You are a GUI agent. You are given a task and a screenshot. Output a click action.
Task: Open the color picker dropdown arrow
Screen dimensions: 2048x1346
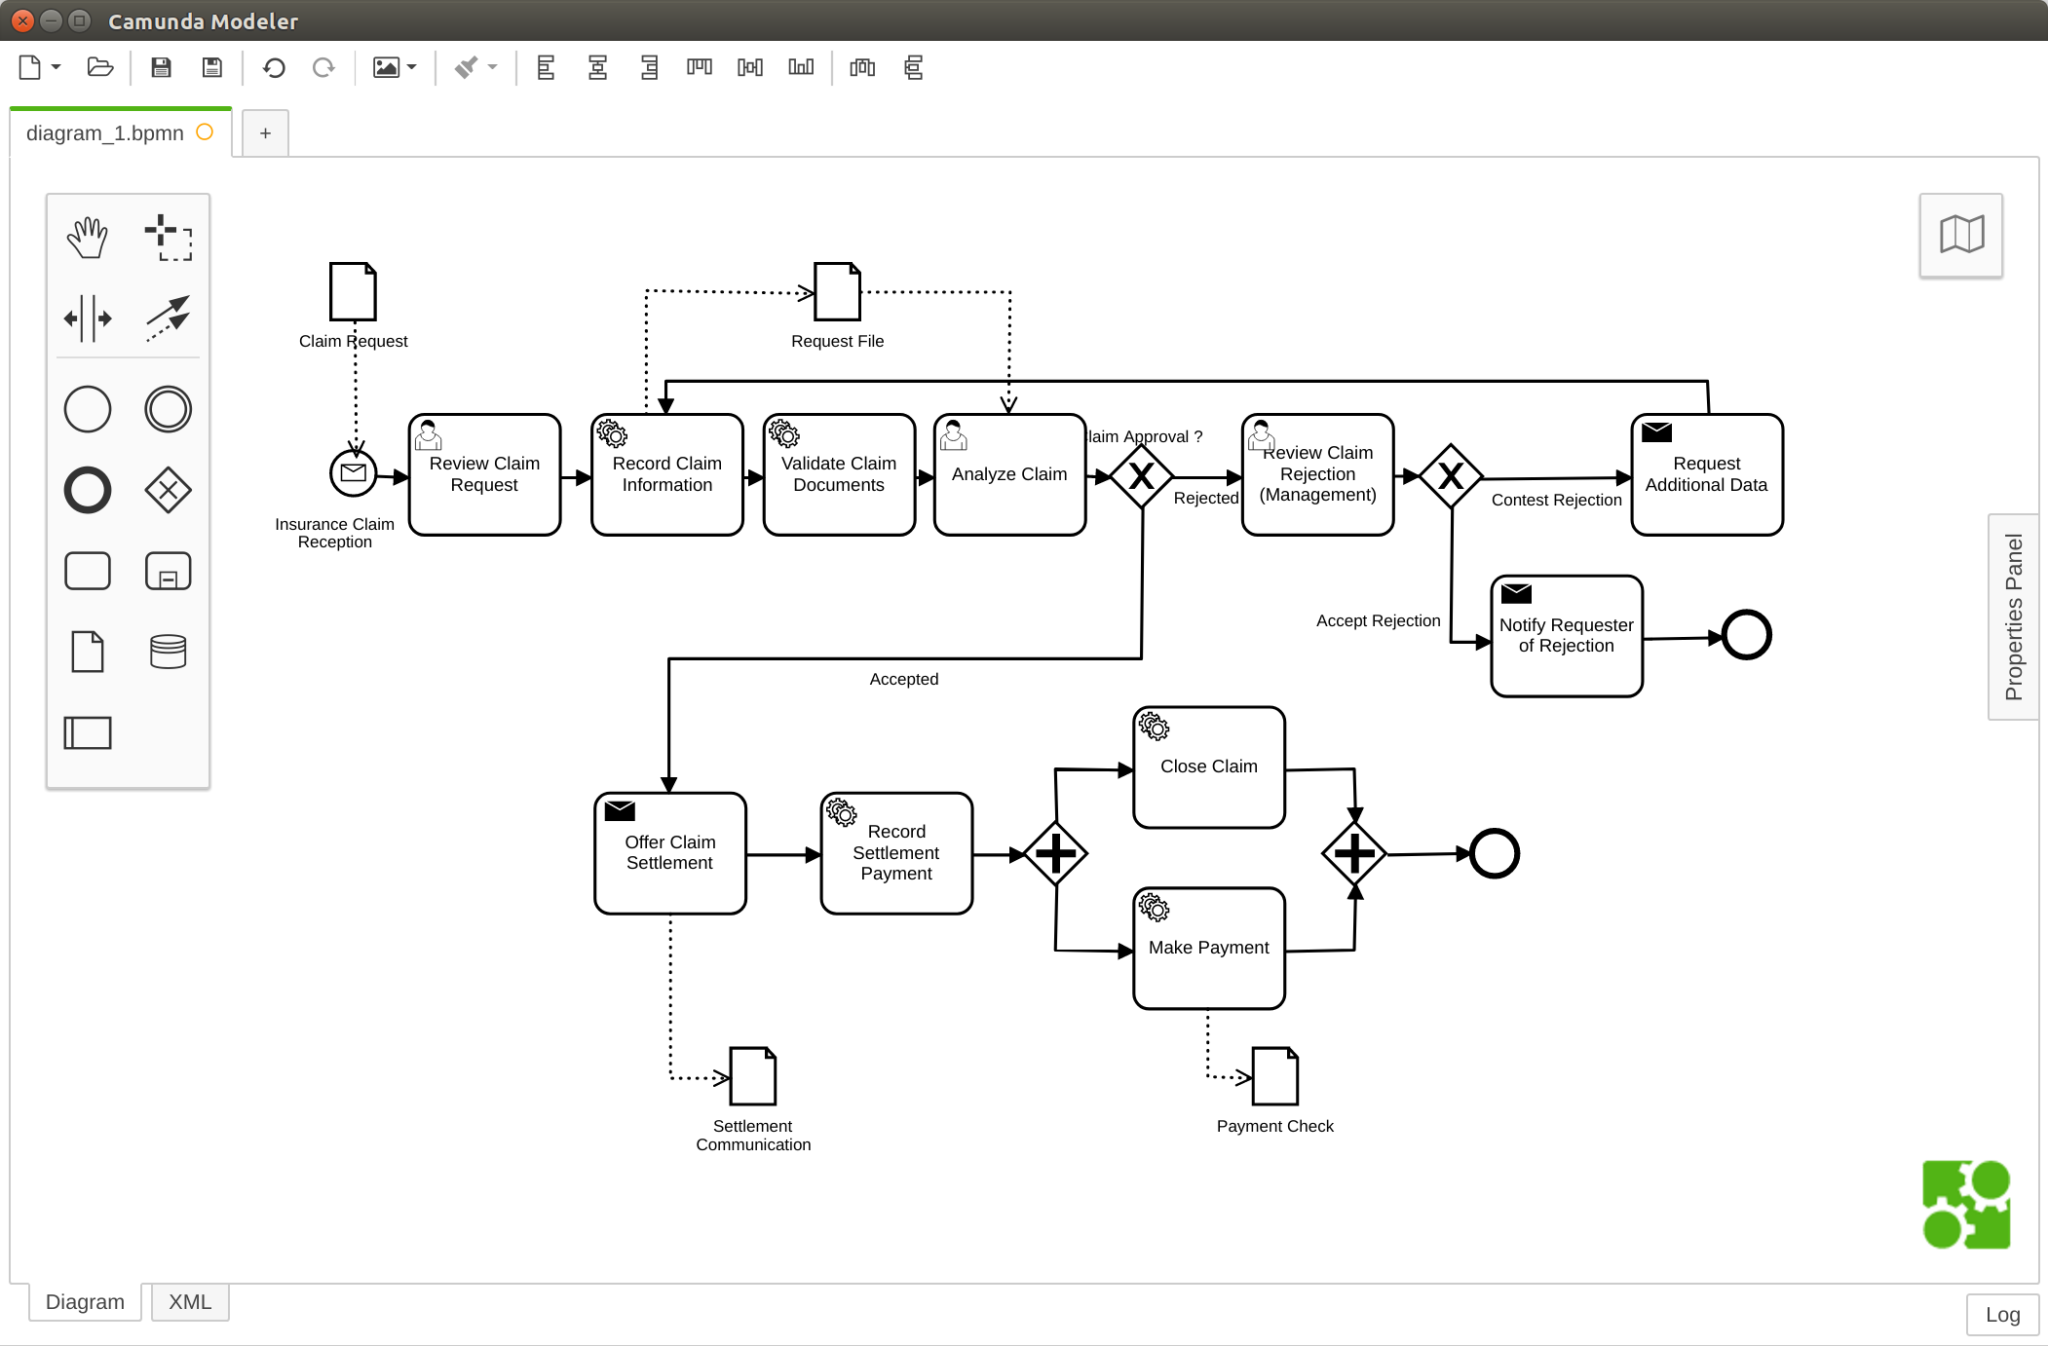click(x=491, y=67)
